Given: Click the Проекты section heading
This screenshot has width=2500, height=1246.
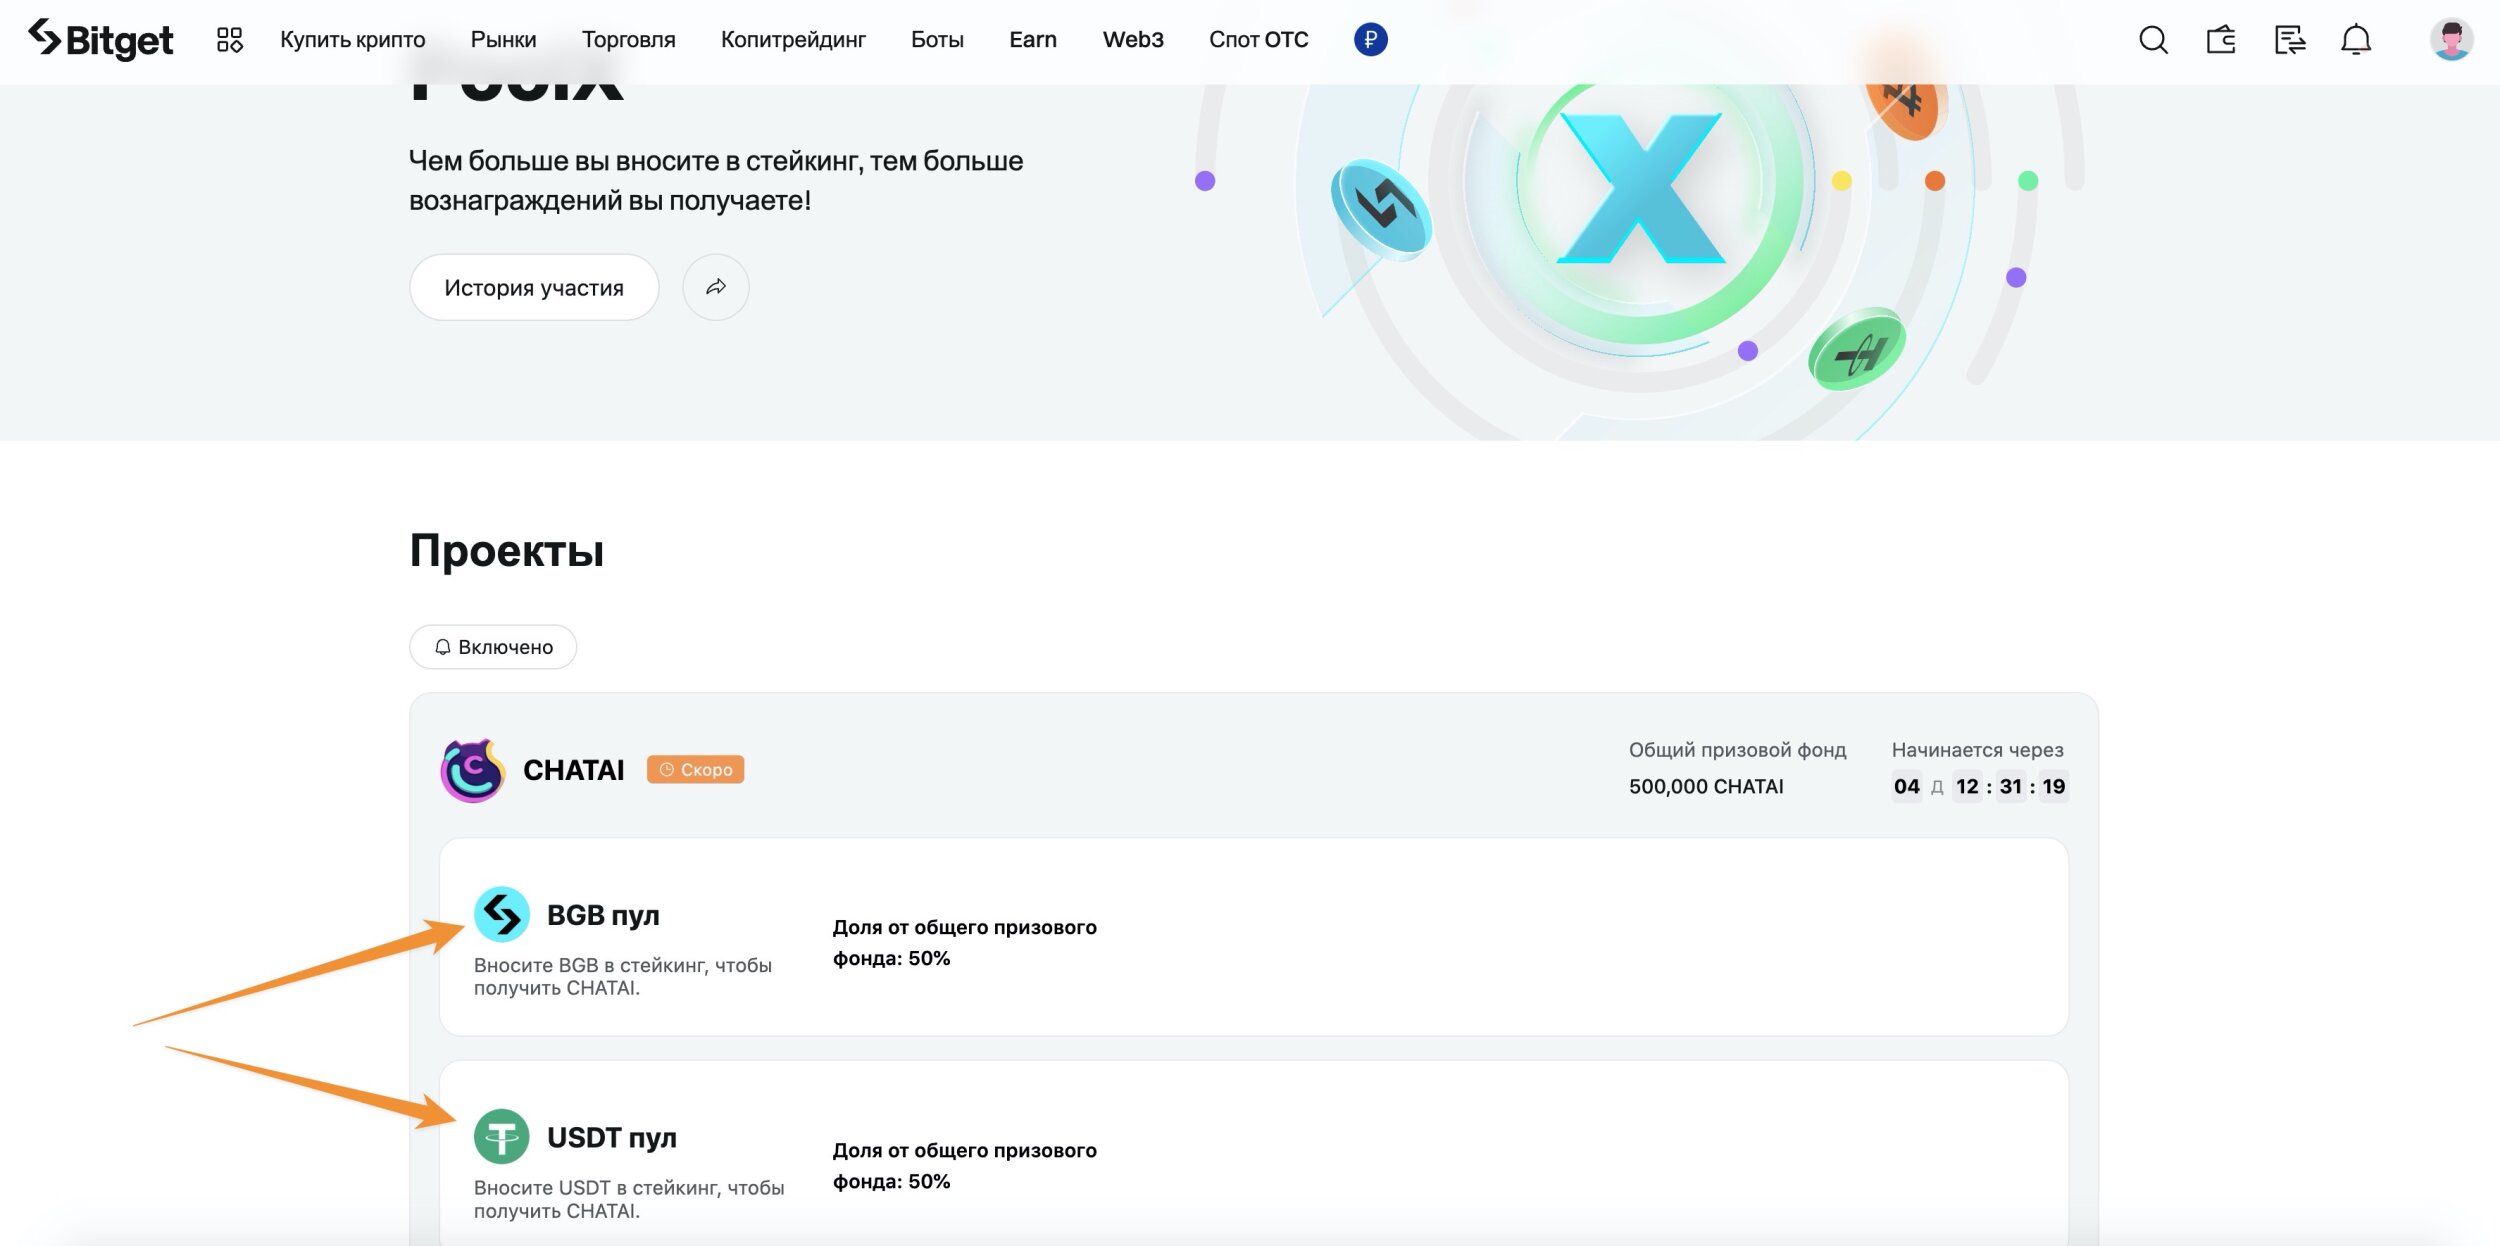Looking at the screenshot, I should coord(507,550).
